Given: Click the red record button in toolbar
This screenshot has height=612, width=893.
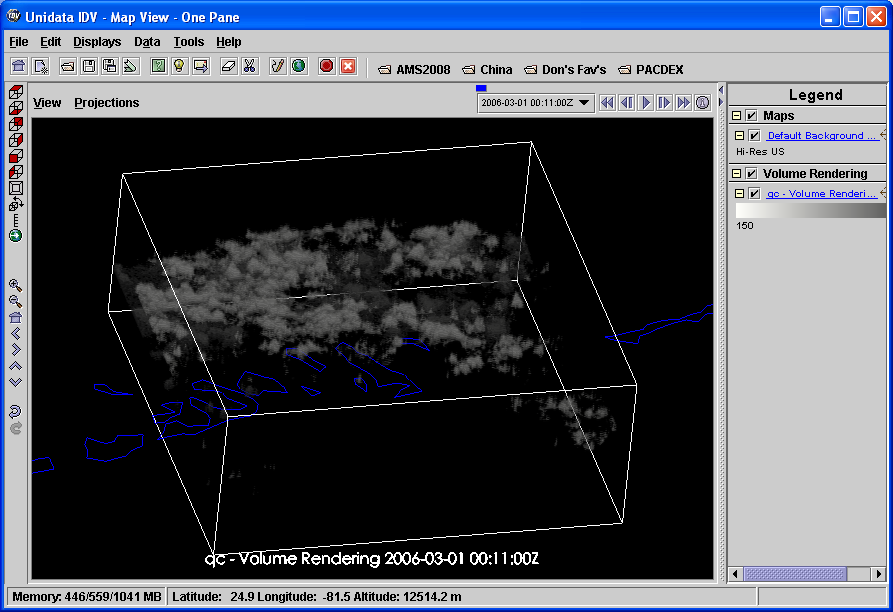Looking at the screenshot, I should tap(326, 66).
